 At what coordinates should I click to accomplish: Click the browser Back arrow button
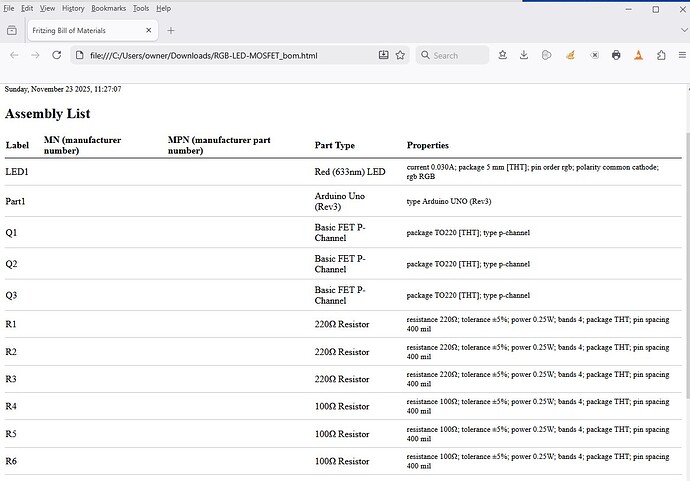[x=15, y=55]
